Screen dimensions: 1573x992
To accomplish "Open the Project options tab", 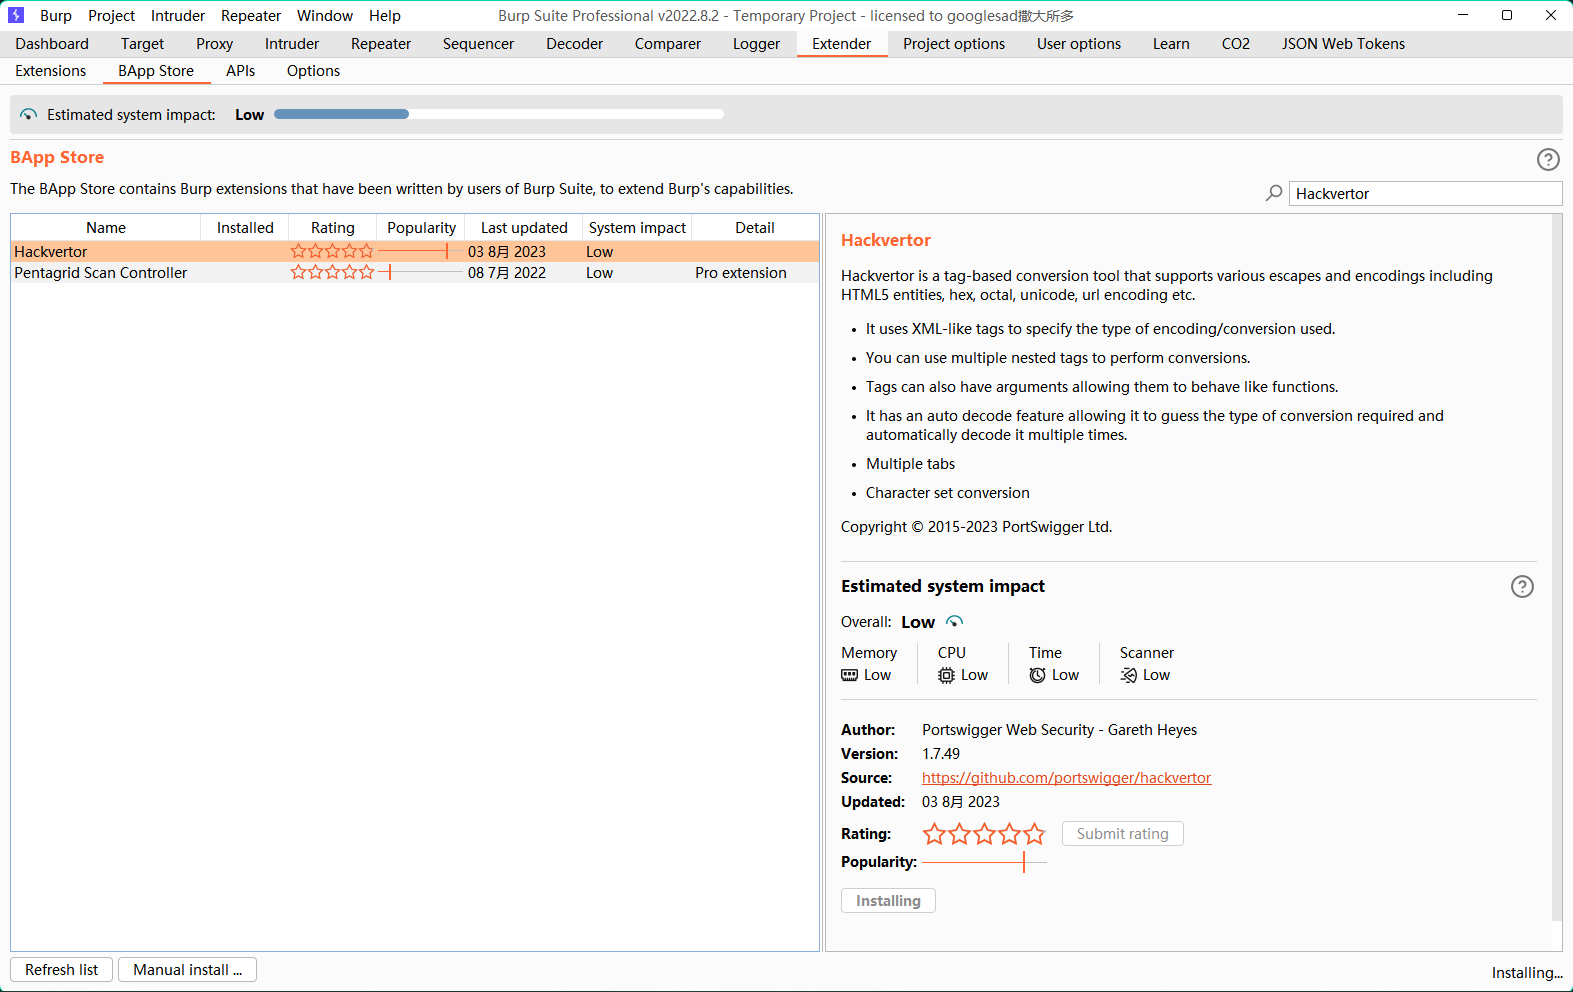I will 954,44.
